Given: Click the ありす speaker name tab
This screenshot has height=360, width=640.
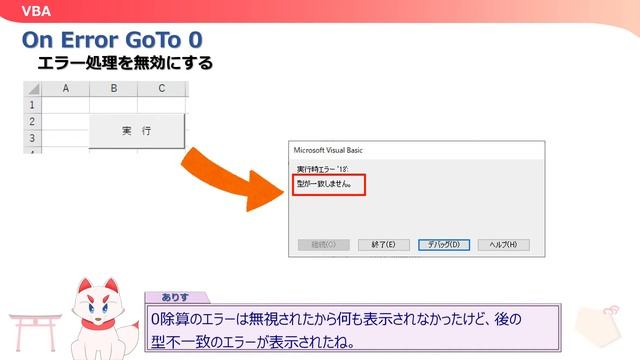Looking at the screenshot, I should pyautogui.click(x=176, y=297).
